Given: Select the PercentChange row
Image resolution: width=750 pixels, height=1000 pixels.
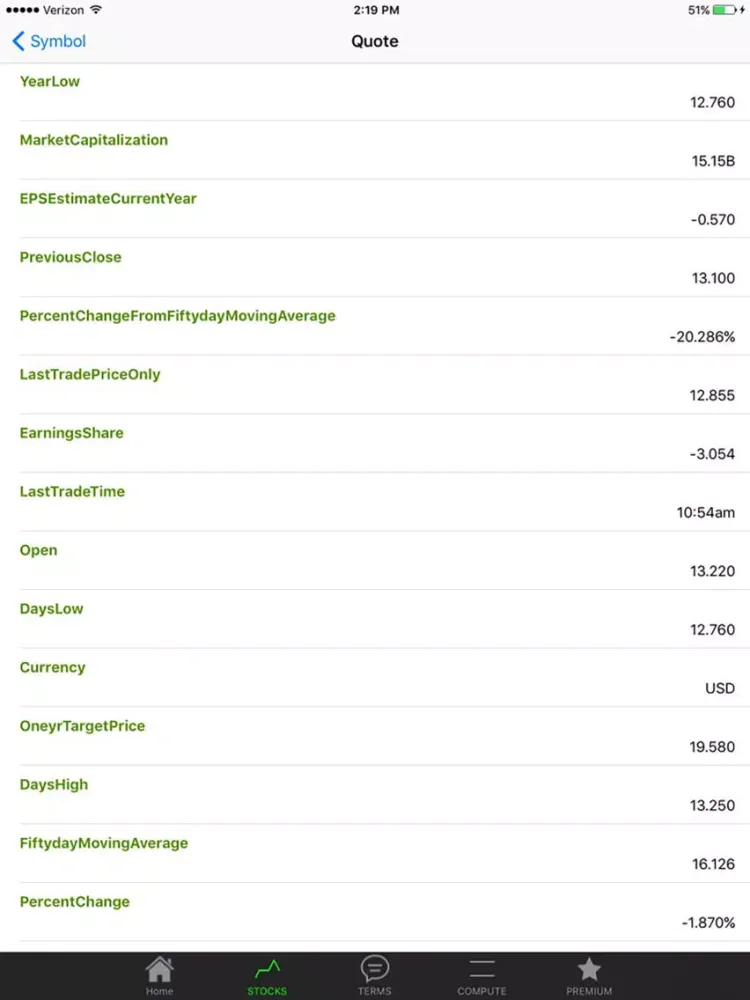Looking at the screenshot, I should point(375,912).
